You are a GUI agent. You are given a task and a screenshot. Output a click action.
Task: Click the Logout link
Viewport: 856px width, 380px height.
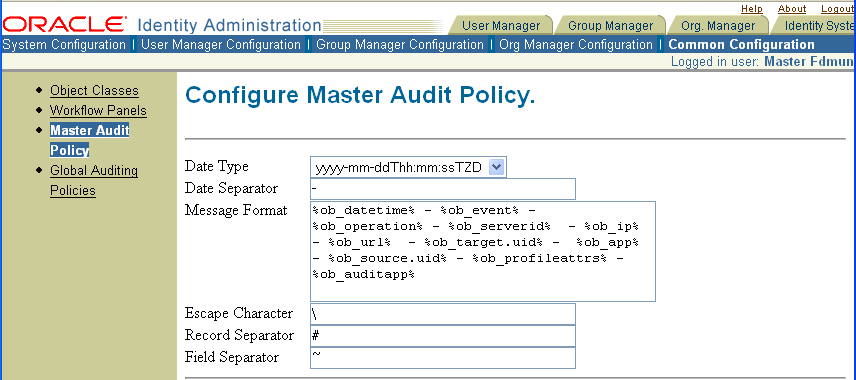(838, 9)
